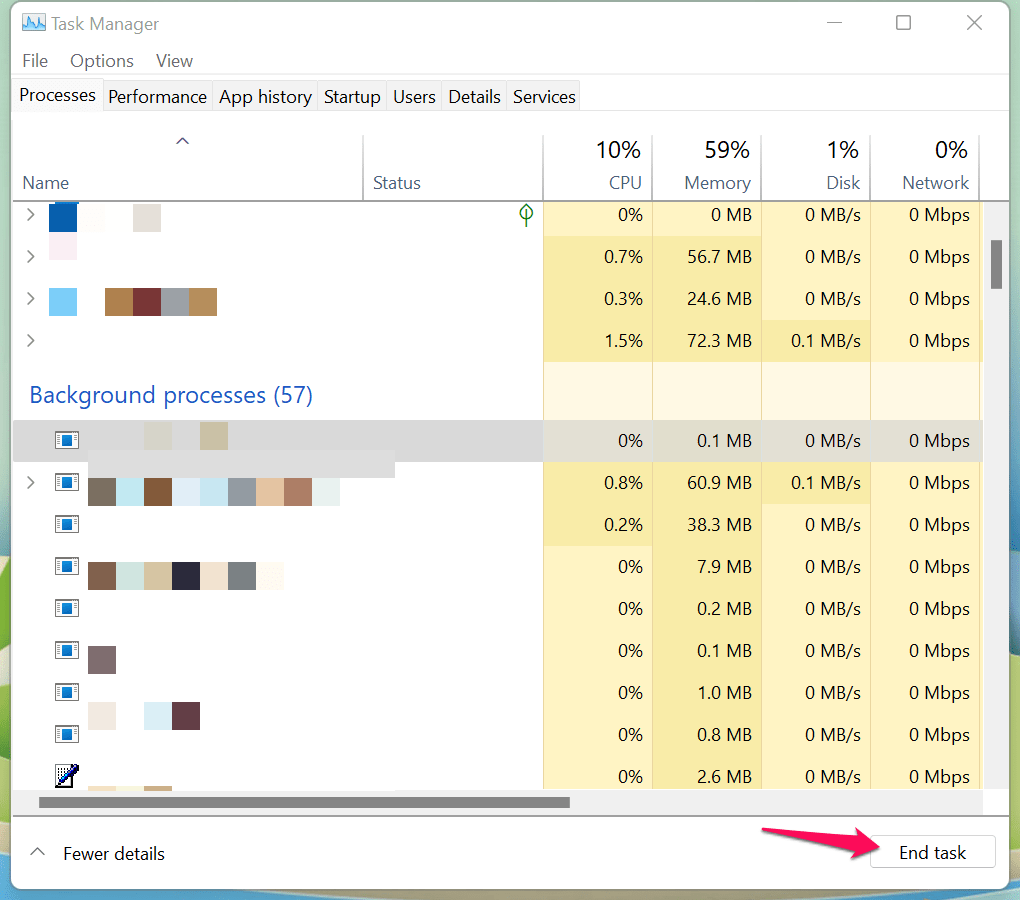Select the light blue app icon using 24.6 MB
Image resolution: width=1020 pixels, height=900 pixels.
(63, 301)
